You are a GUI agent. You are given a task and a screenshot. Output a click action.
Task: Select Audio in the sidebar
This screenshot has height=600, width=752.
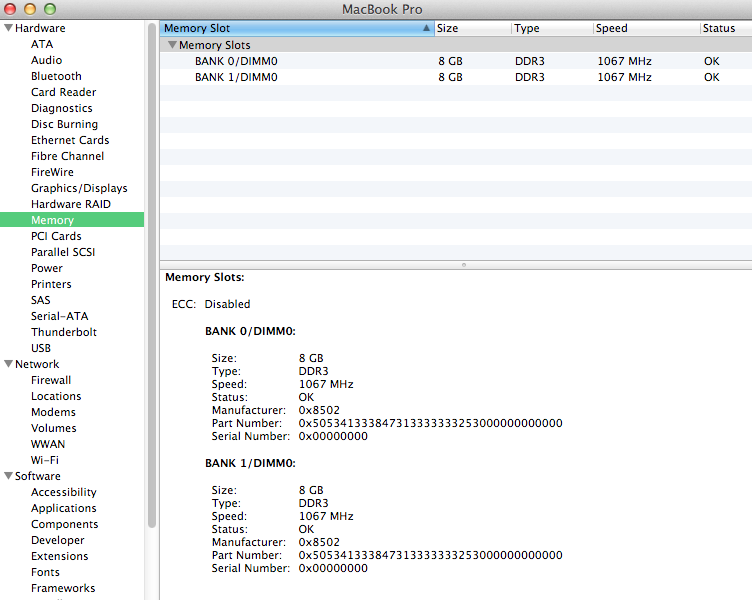click(47, 60)
